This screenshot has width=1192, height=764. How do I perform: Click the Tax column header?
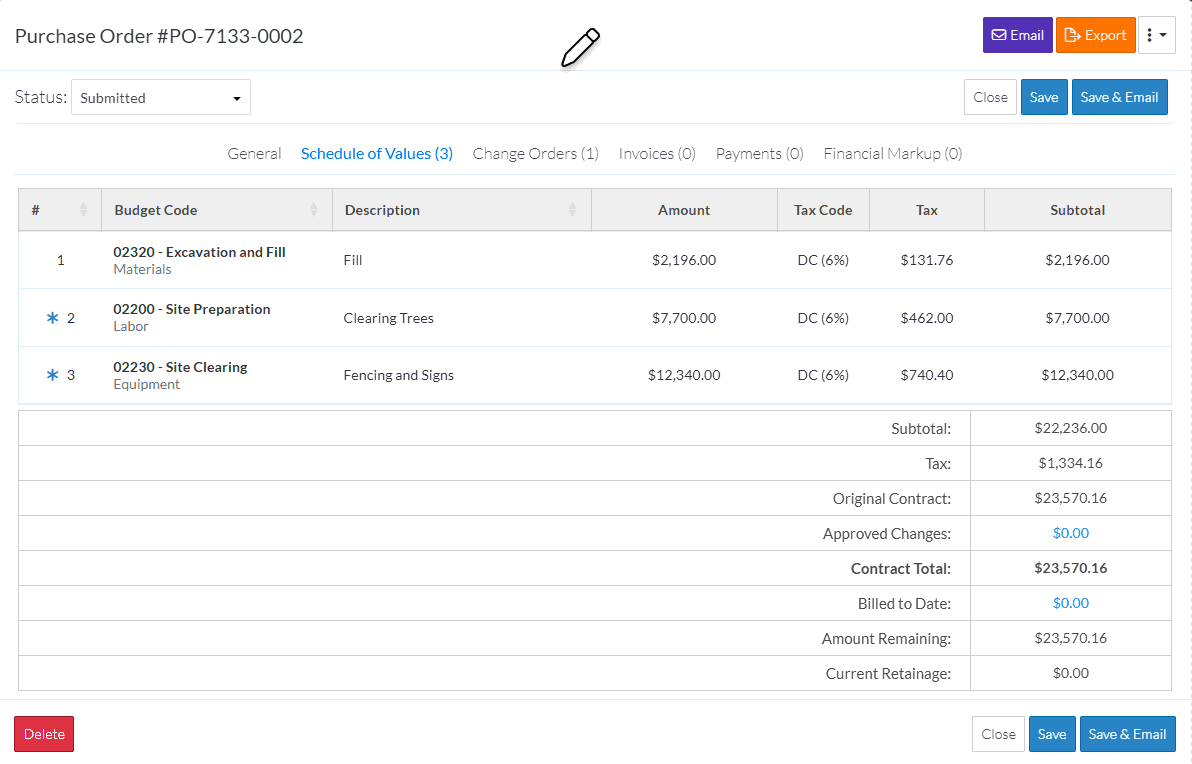point(927,210)
